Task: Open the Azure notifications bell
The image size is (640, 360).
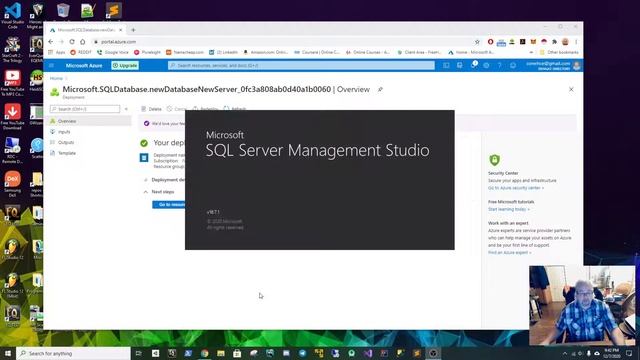Action: point(473,65)
